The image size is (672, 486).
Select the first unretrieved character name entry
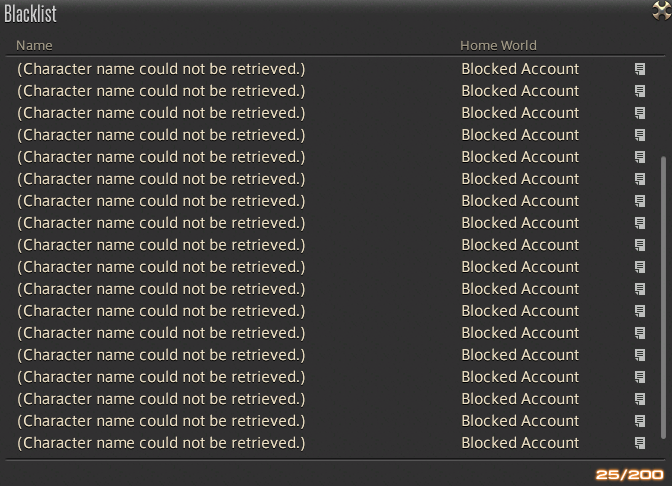(161, 69)
